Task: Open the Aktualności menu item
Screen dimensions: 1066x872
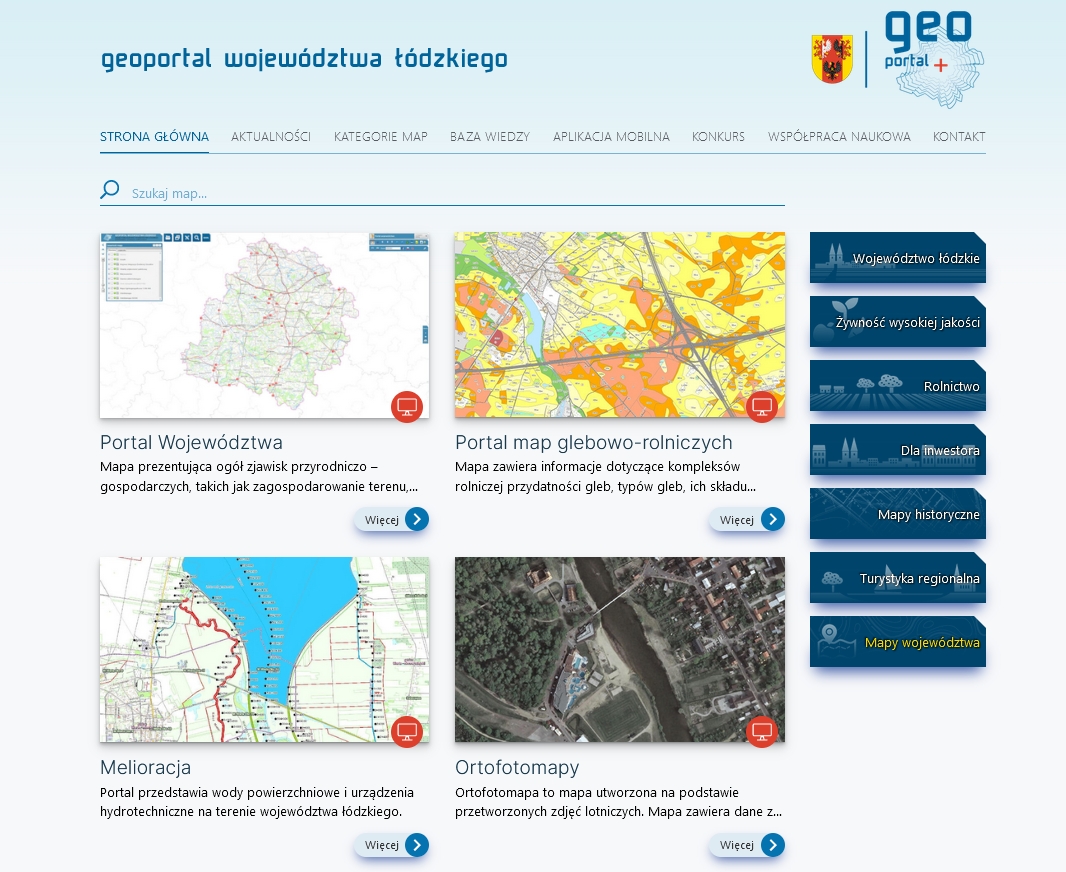Action: click(x=271, y=137)
